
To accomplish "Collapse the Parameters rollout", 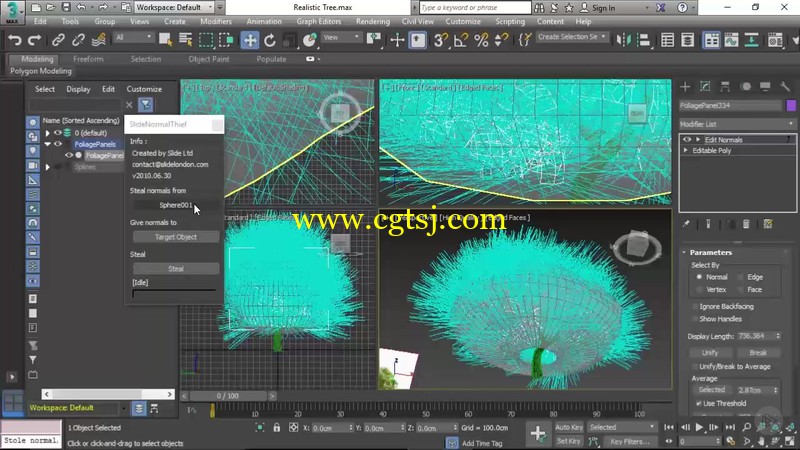I will tap(684, 253).
